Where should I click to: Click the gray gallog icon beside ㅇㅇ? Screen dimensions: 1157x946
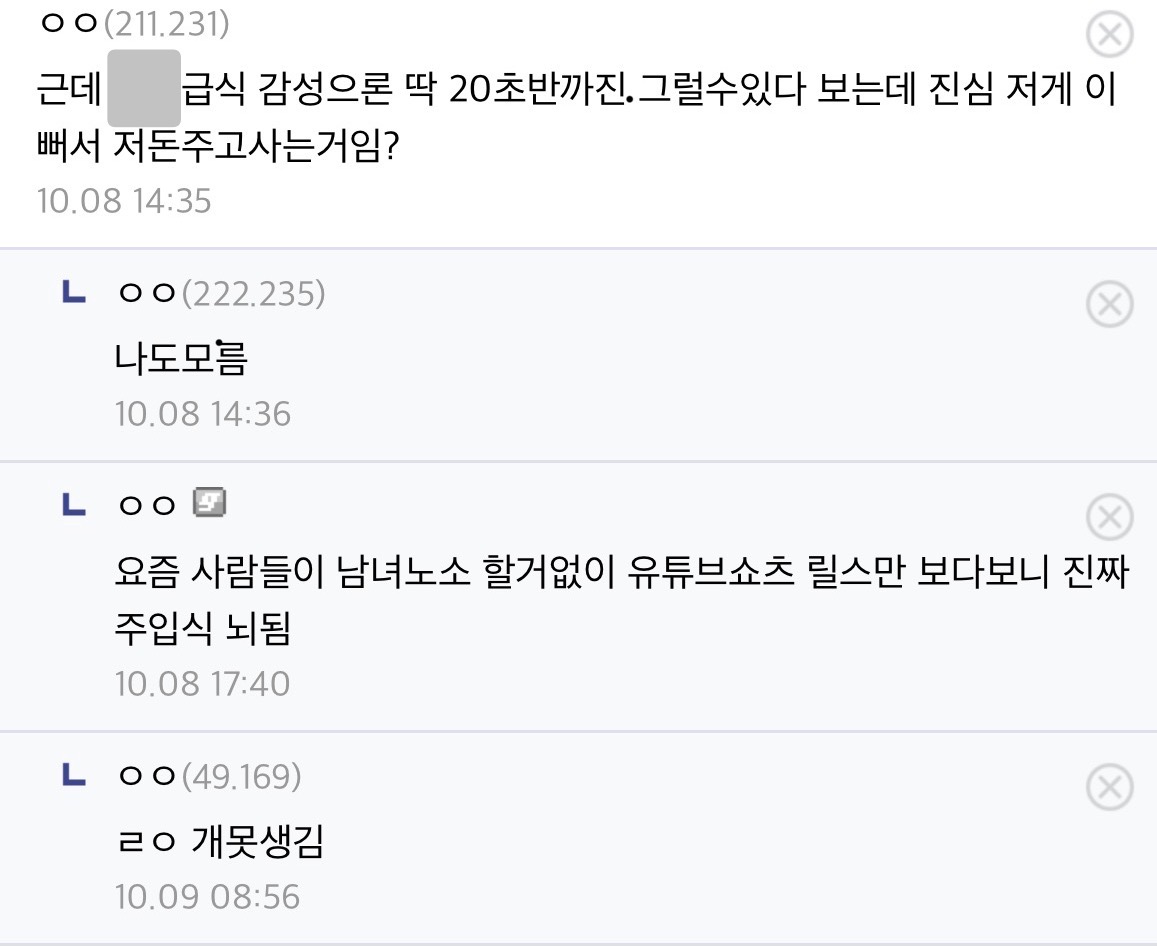(209, 503)
